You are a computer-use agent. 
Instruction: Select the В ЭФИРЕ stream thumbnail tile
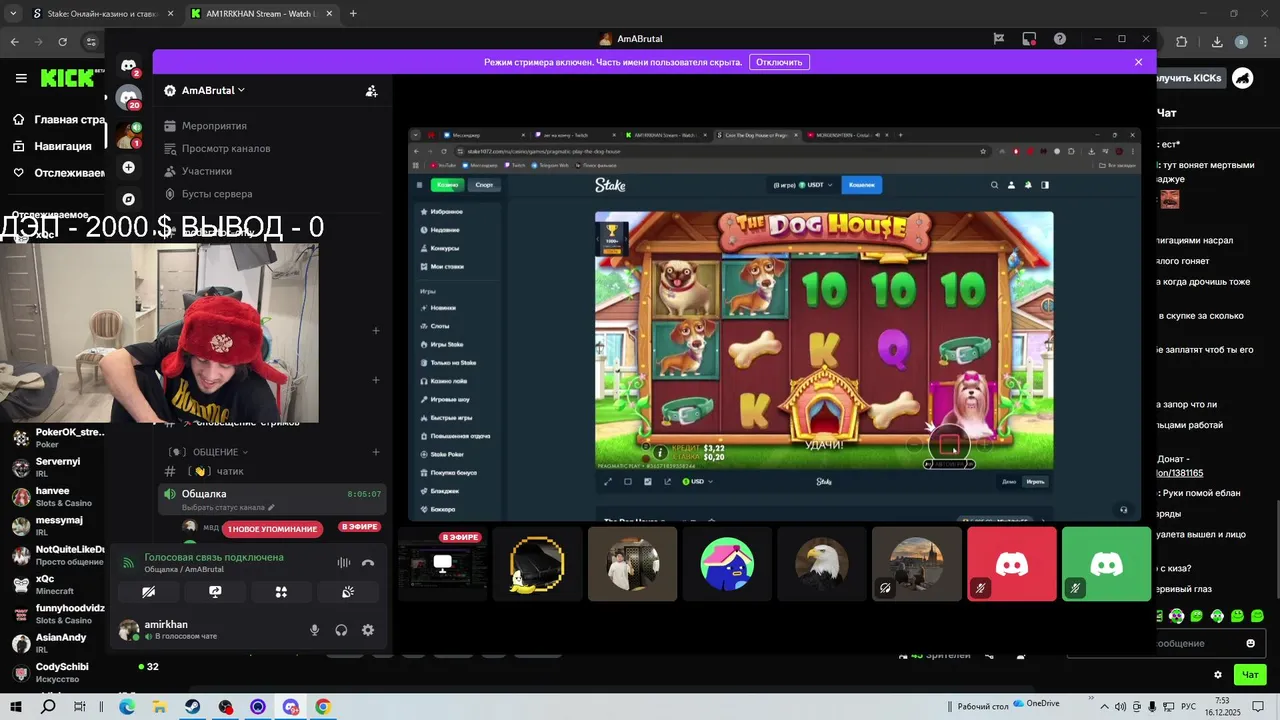tap(442, 564)
